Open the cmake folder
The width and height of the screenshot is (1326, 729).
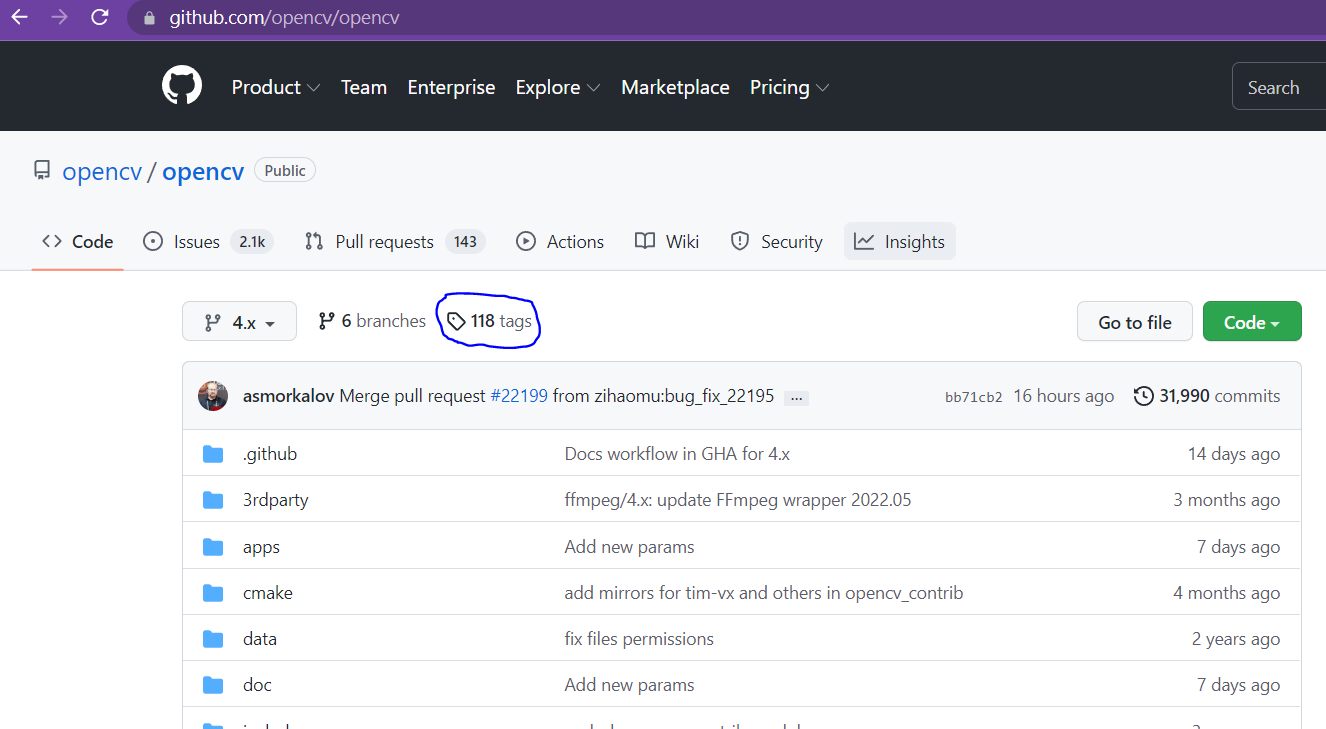[x=268, y=593]
